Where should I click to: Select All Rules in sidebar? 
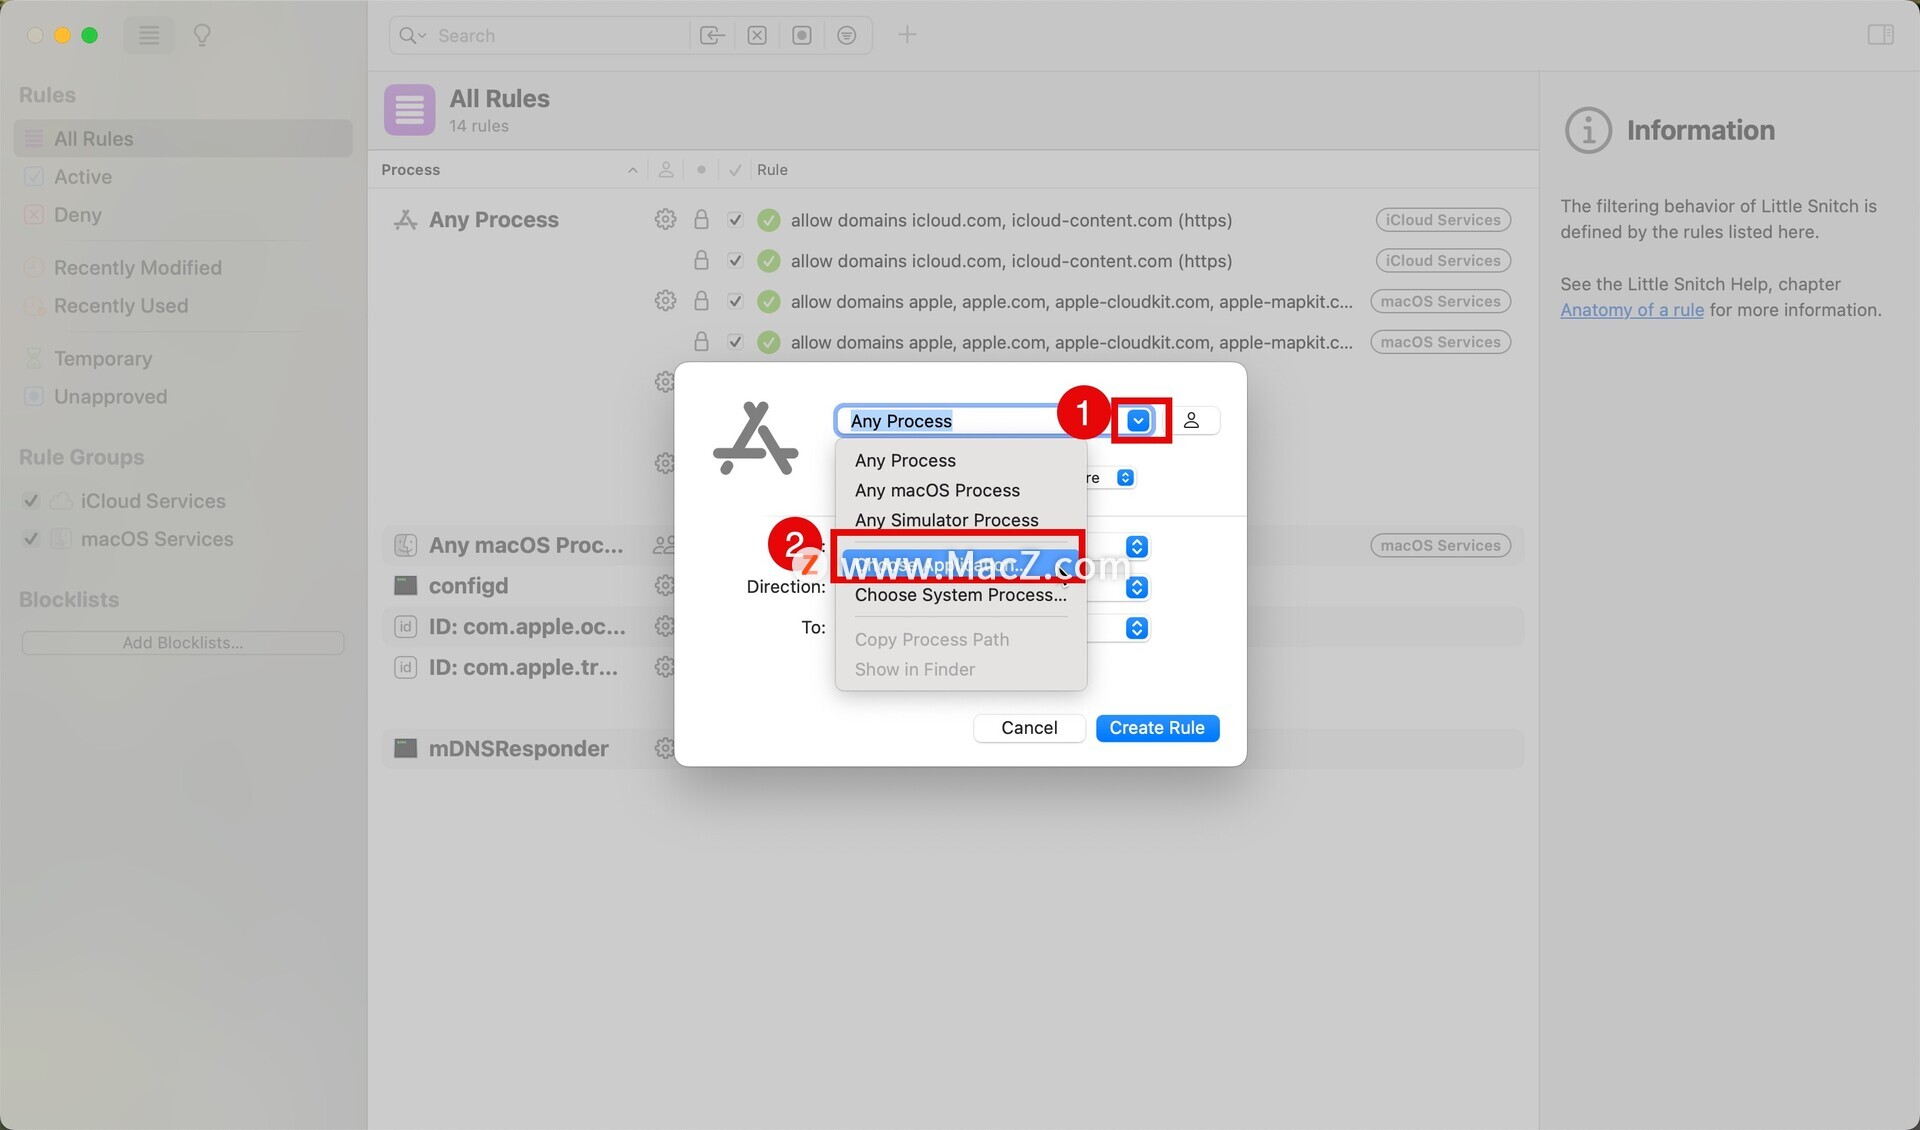(183, 139)
